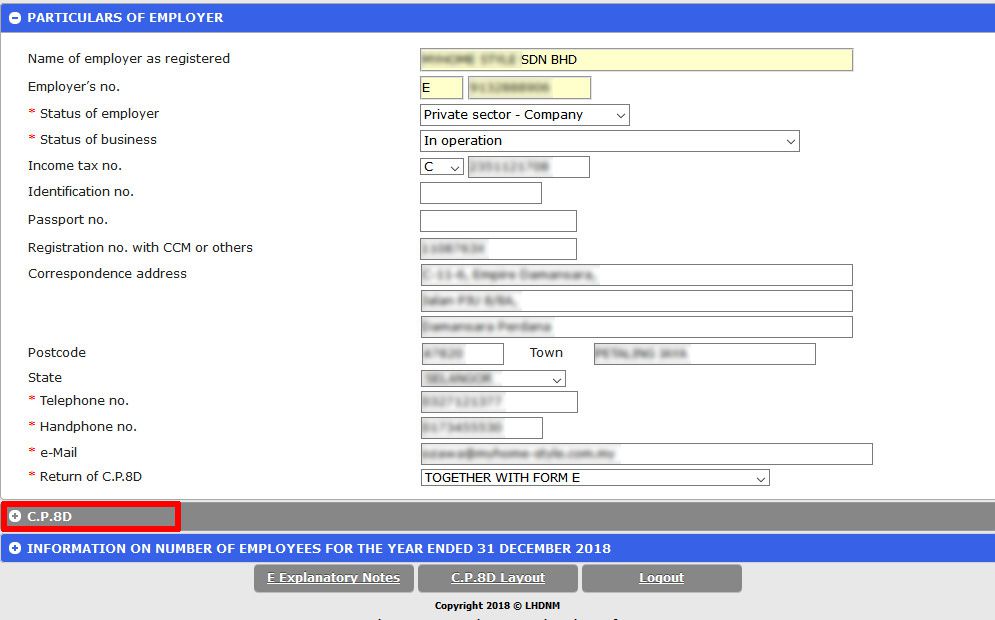The image size is (995, 620).
Task: Click the Identification no. field
Action: pyautogui.click(x=480, y=193)
